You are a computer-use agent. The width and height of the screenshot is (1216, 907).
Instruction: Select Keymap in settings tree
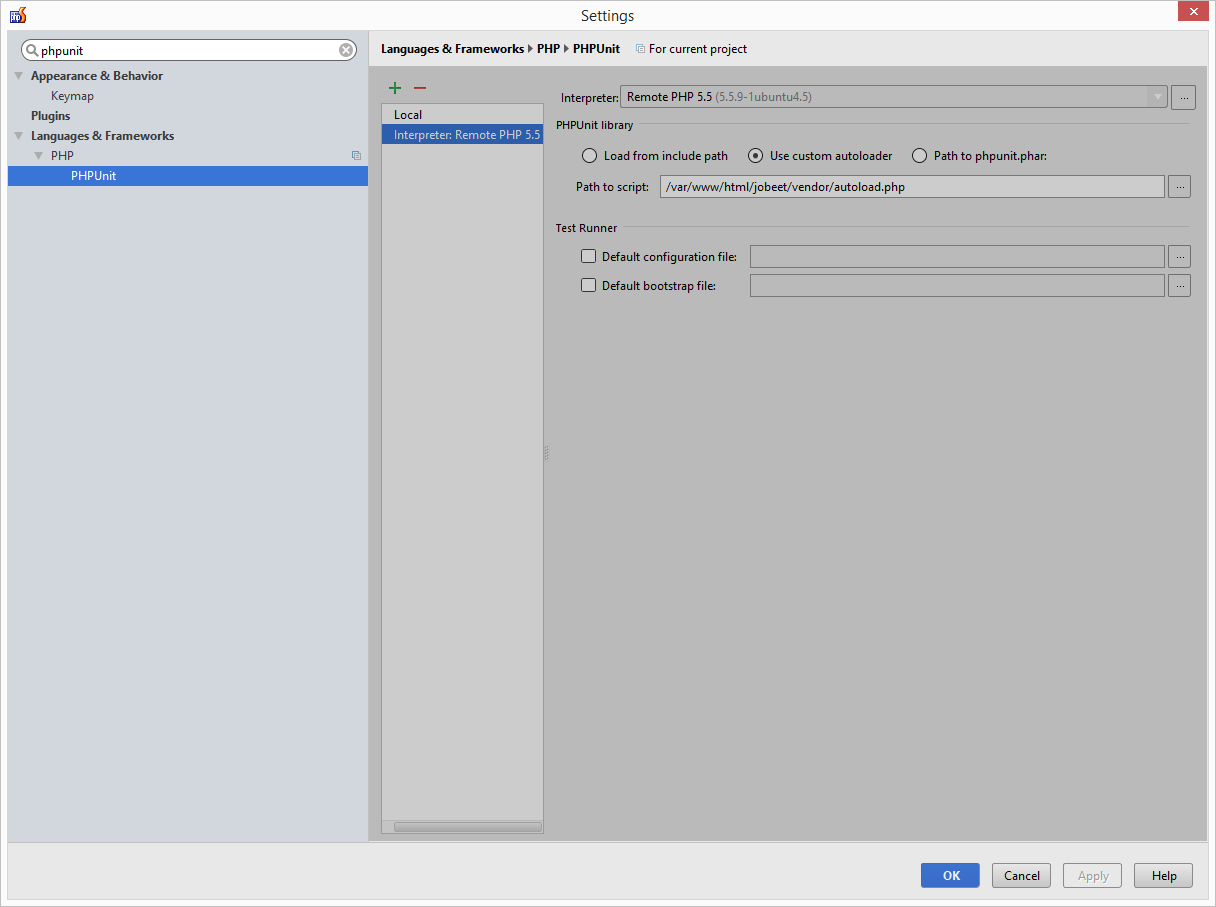(x=72, y=96)
